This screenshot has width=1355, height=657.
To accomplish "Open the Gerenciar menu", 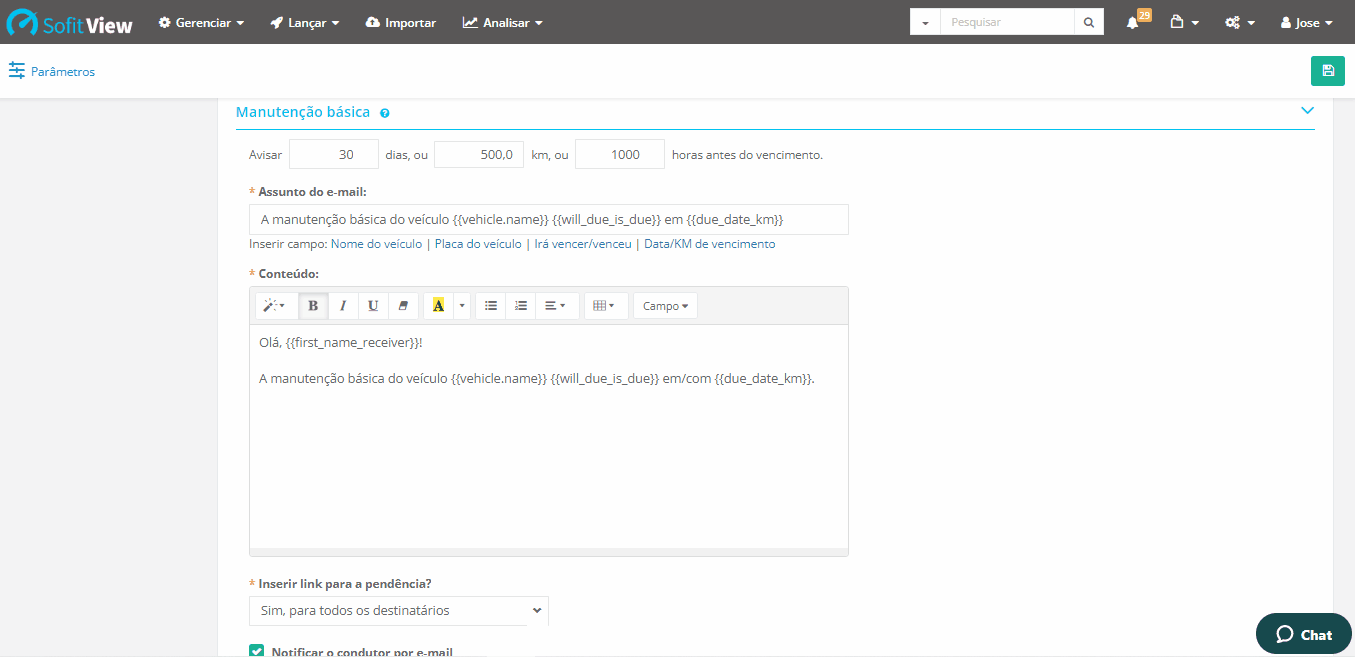I will [x=201, y=22].
